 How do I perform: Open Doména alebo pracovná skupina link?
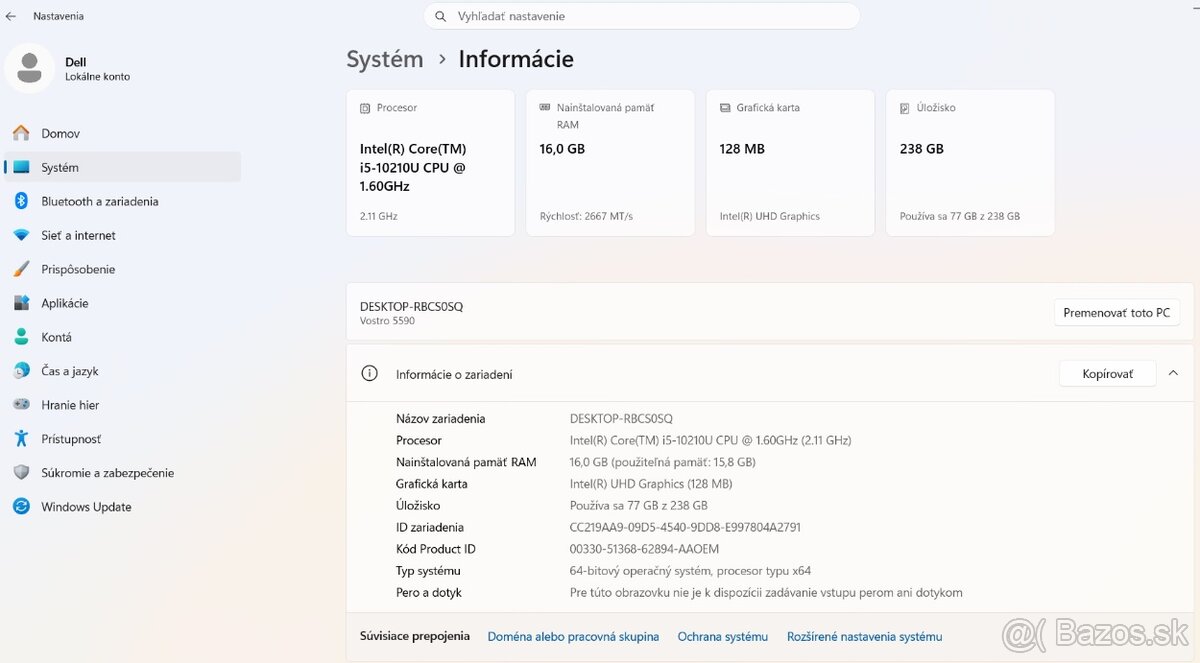pos(573,636)
